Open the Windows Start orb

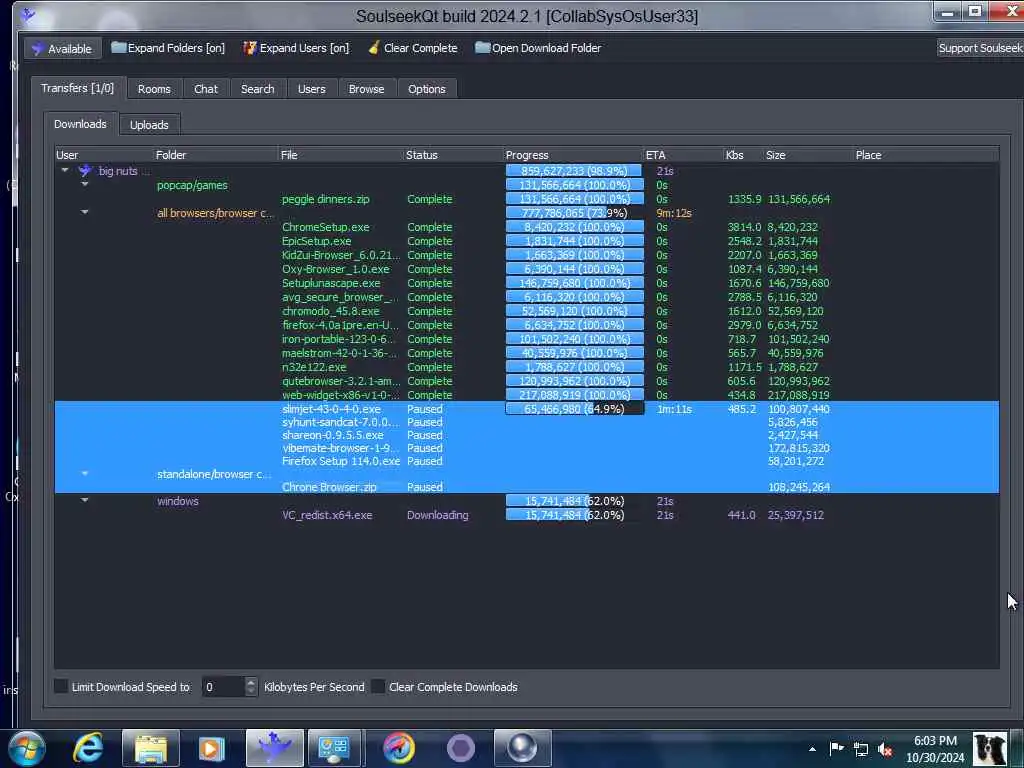coord(27,748)
